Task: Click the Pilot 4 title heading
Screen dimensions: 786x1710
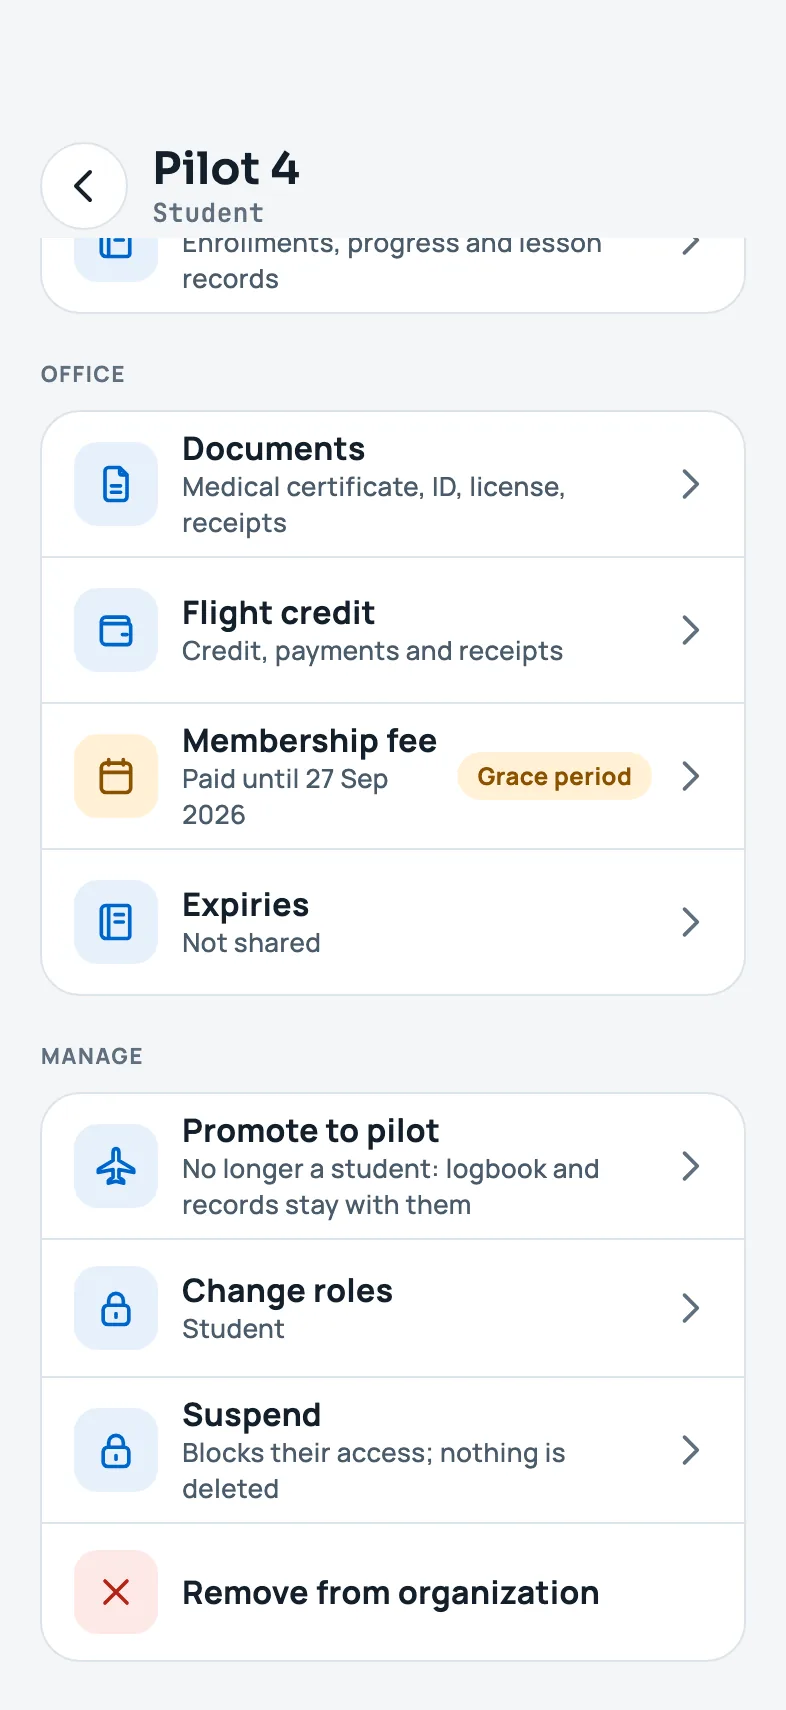Action: coord(227,168)
